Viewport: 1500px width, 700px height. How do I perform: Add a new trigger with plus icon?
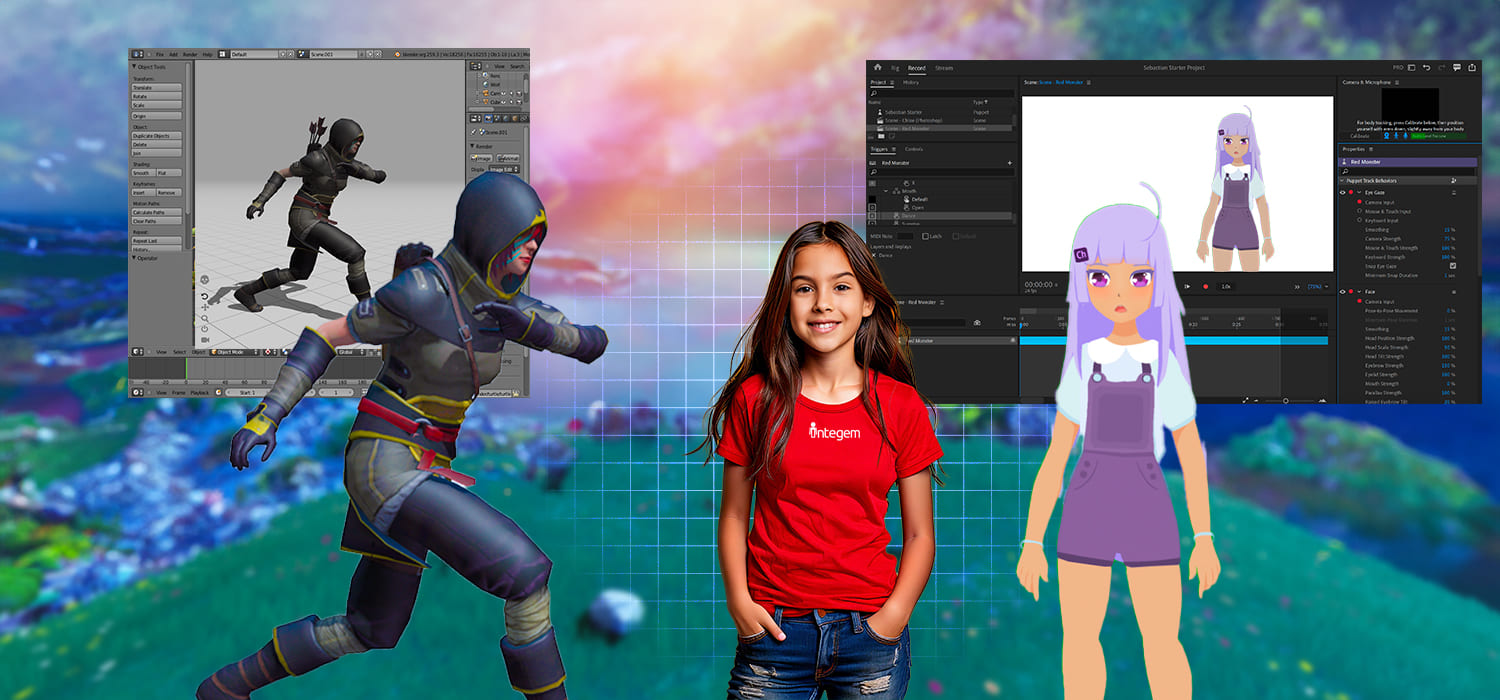click(1009, 163)
